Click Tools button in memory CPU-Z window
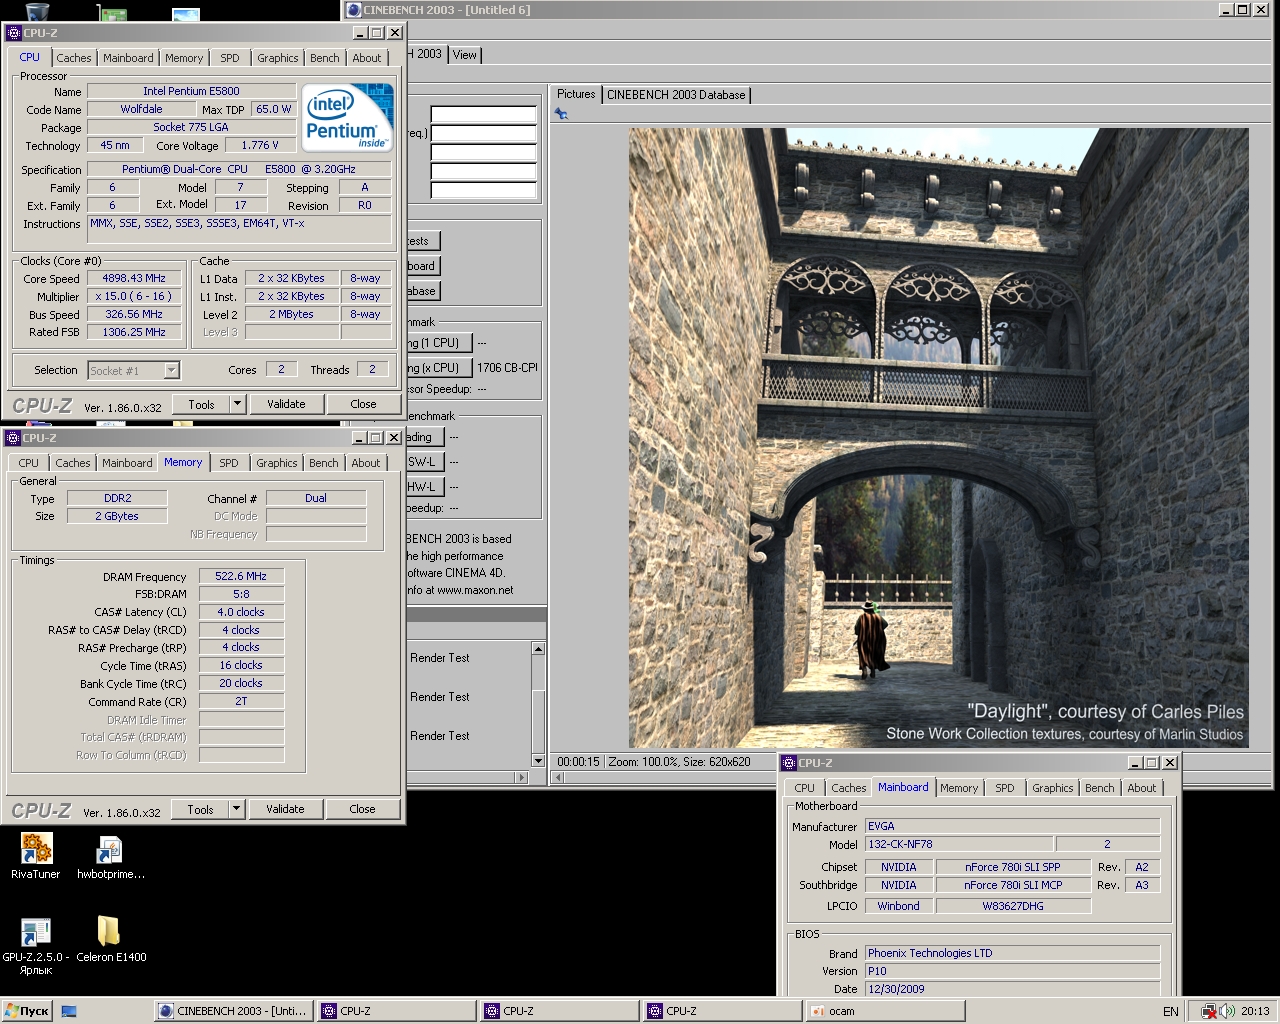Viewport: 1280px width, 1024px height. (x=200, y=809)
